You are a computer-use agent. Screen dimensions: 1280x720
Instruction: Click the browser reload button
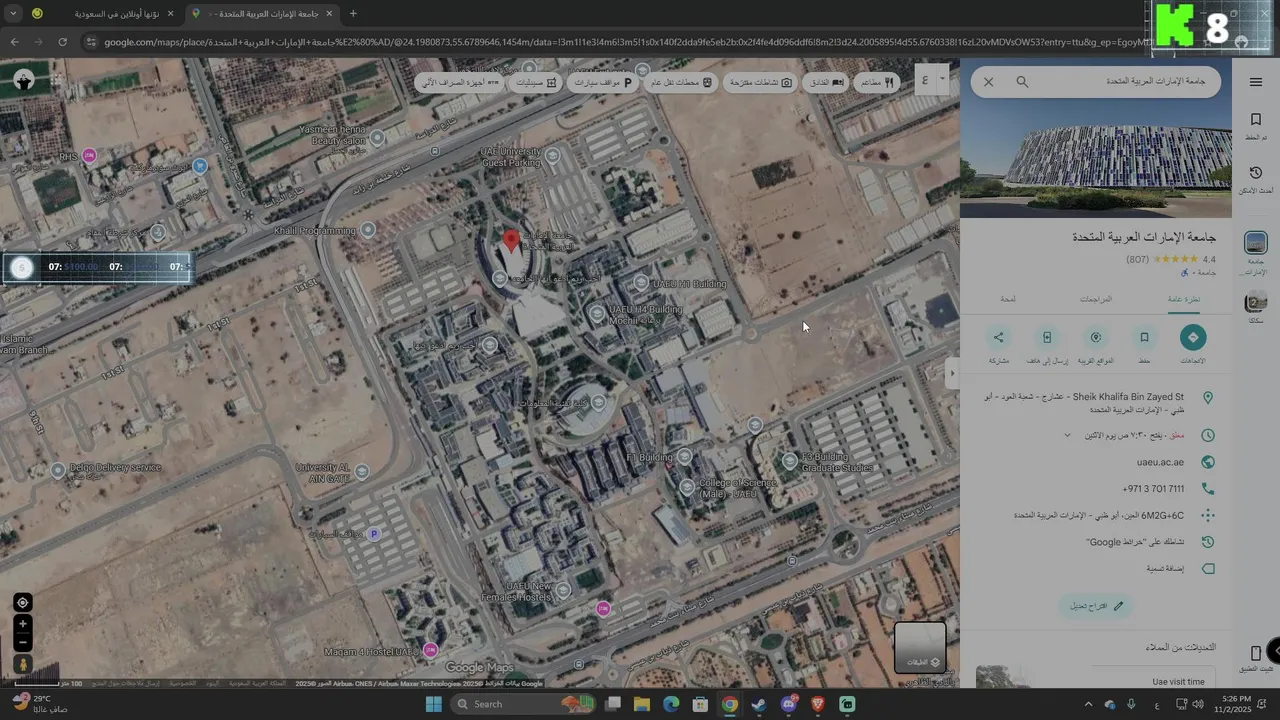coord(62,42)
